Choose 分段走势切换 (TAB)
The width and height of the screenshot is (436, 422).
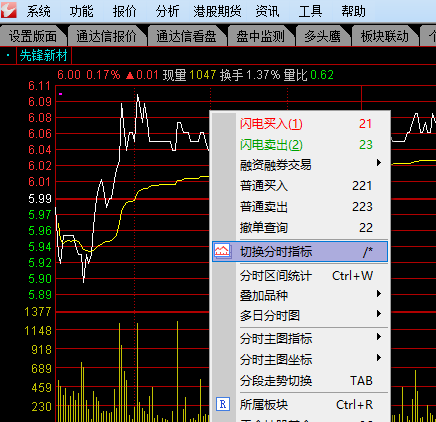pos(301,380)
